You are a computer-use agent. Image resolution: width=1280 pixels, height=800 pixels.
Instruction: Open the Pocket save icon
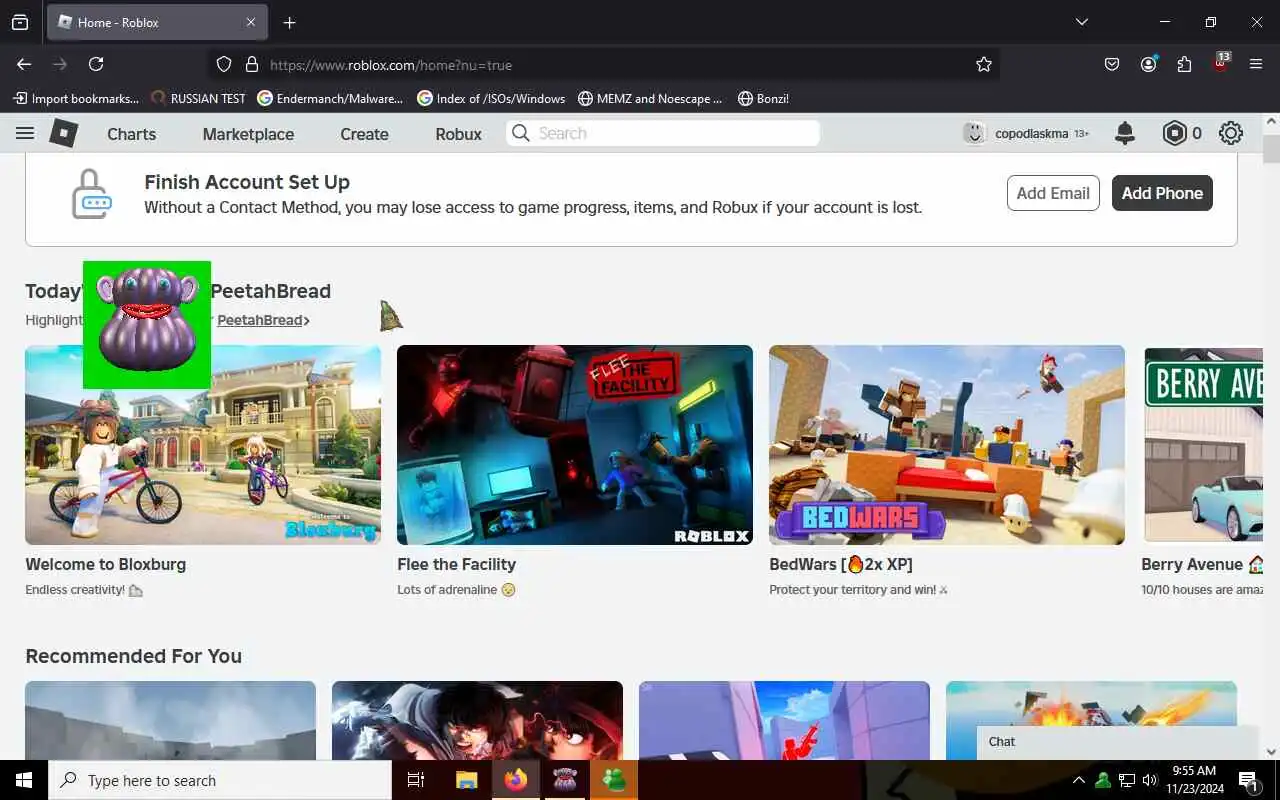(1112, 64)
